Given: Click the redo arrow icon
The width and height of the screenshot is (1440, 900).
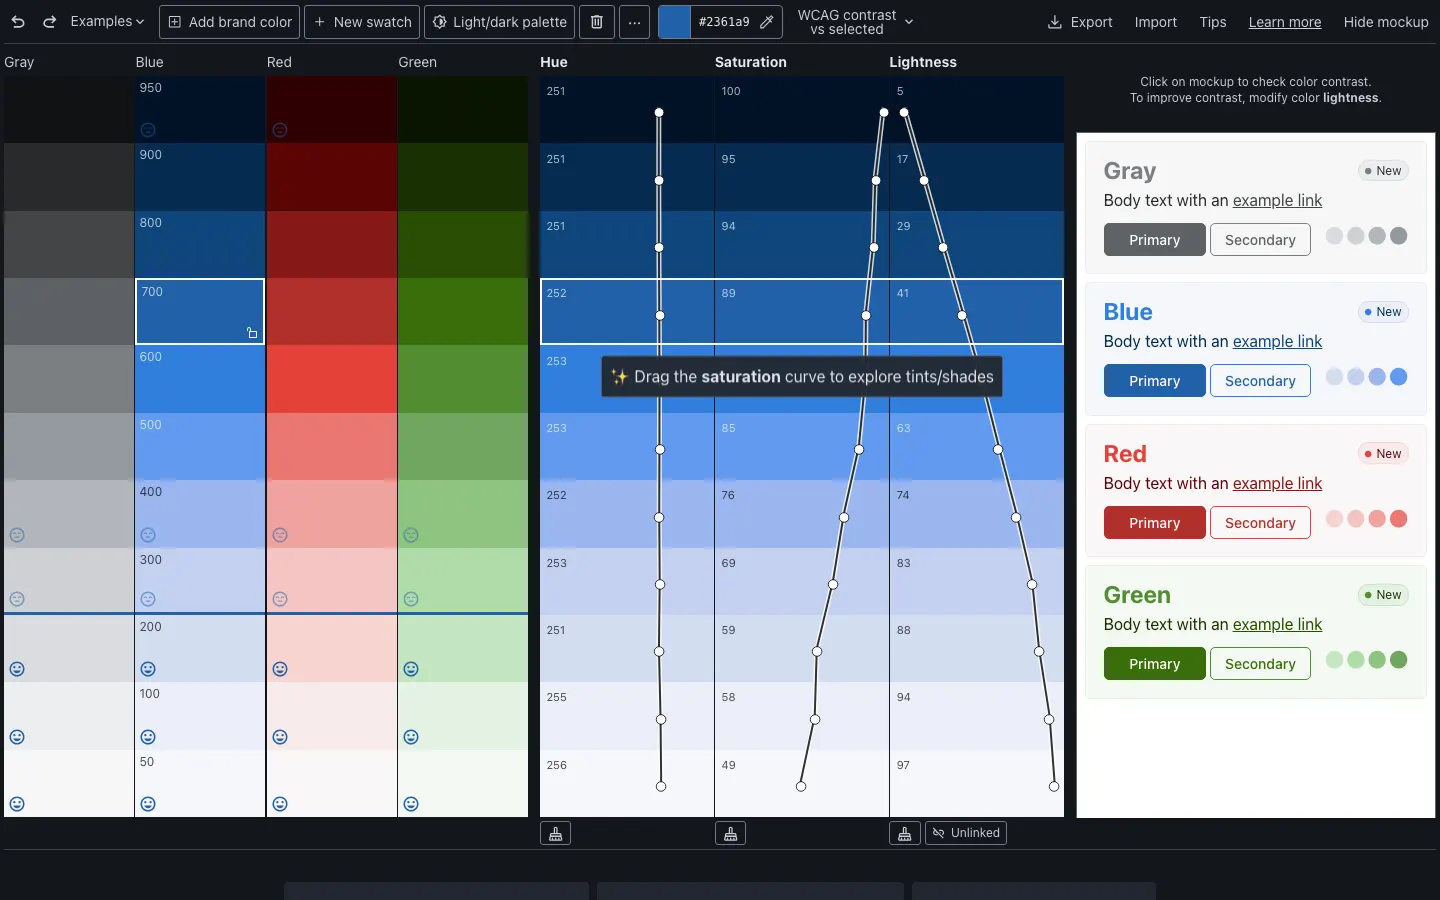Looking at the screenshot, I should [49, 22].
